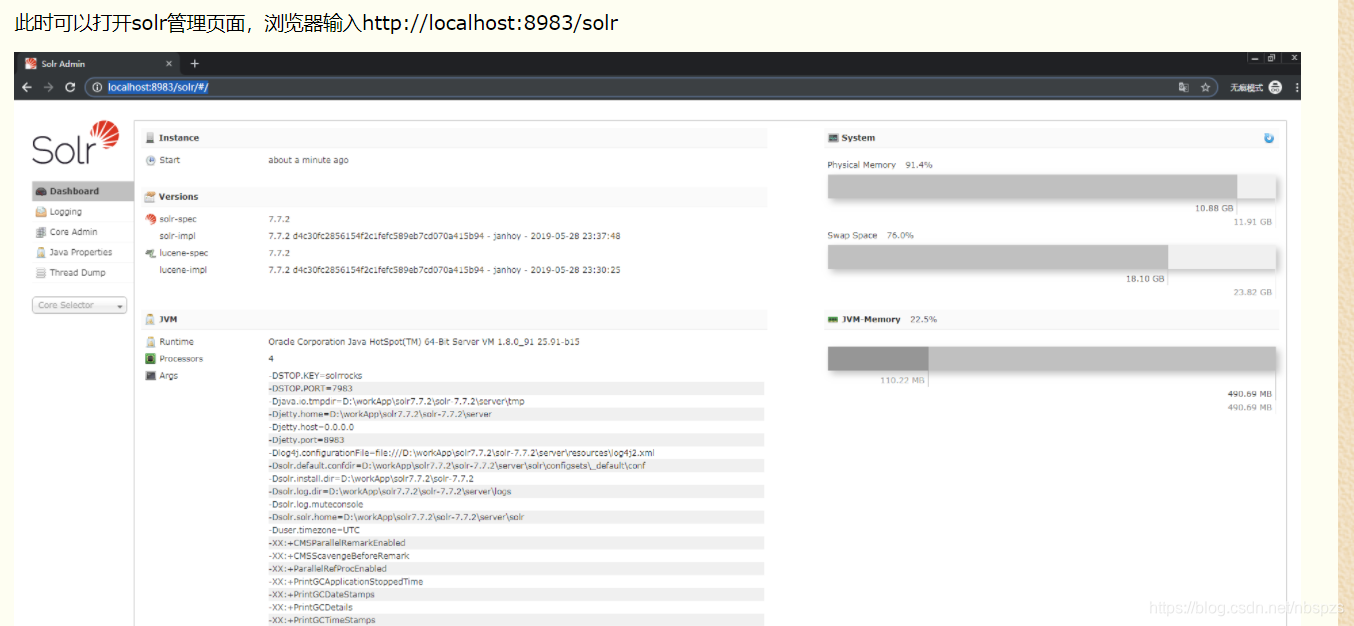Click the blog text mentioning http://localhost:8983/solr
This screenshot has height=626, width=1354.
[316, 22]
